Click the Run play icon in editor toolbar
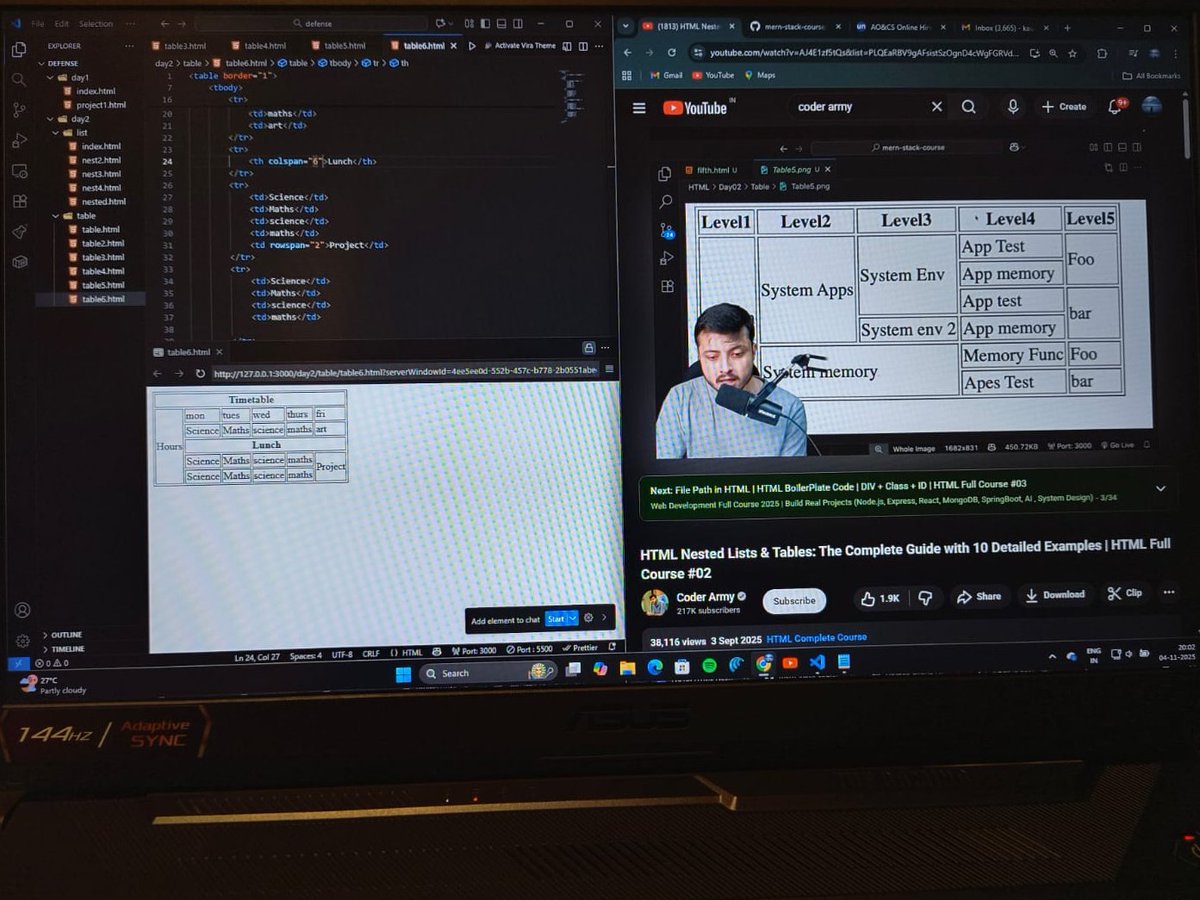 tap(471, 45)
